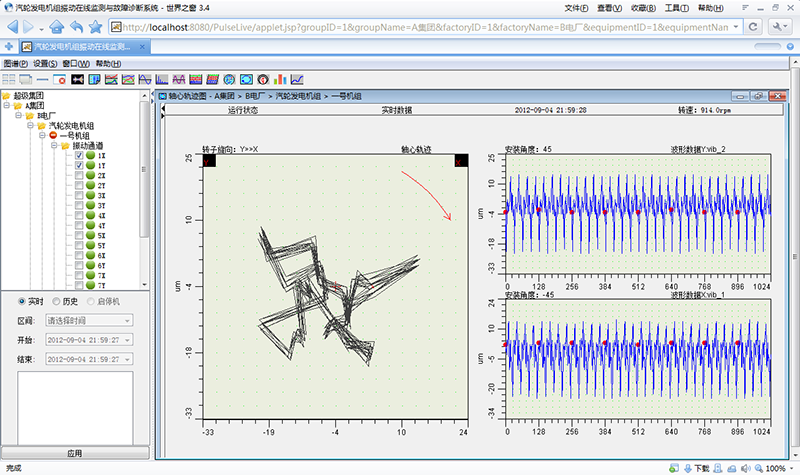Open the 设置(S) menu
The height and width of the screenshot is (475, 800).
pos(45,64)
